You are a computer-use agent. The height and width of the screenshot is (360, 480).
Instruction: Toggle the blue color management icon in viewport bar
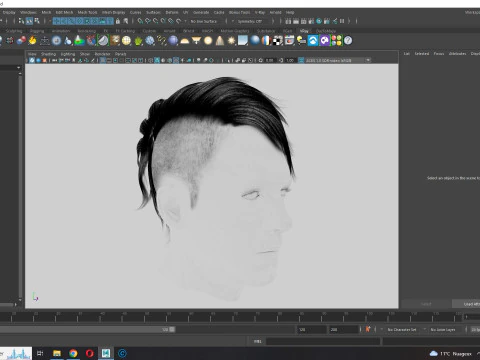(x=301, y=60)
